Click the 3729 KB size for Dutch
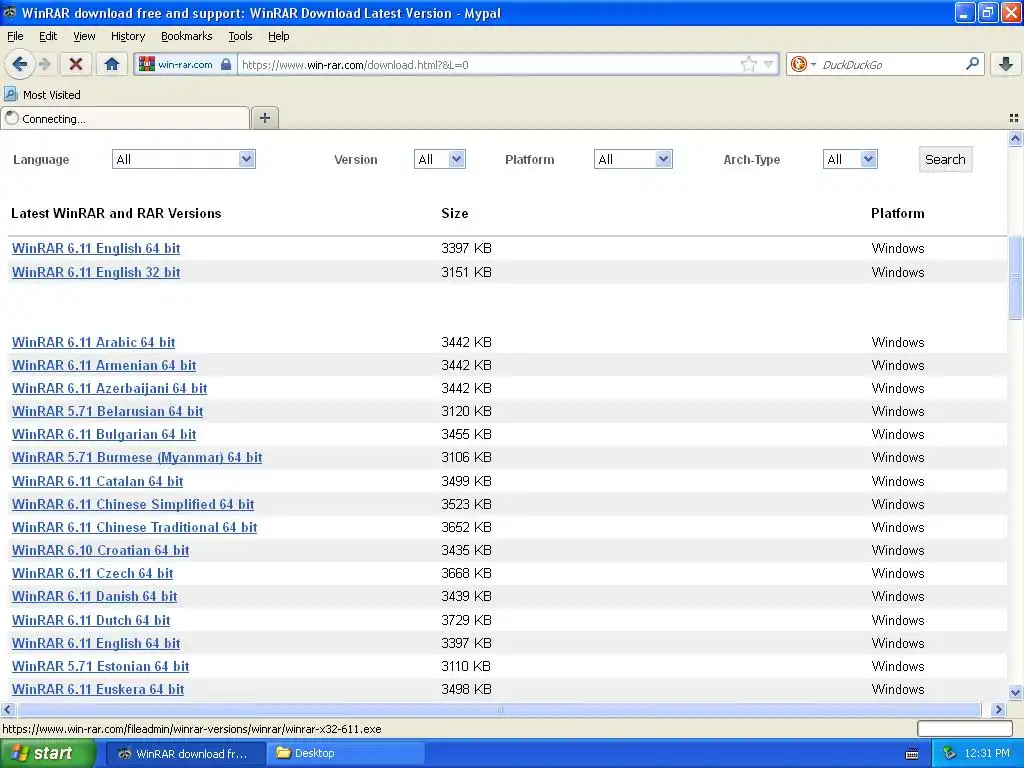Image resolution: width=1024 pixels, height=768 pixels. (466, 620)
